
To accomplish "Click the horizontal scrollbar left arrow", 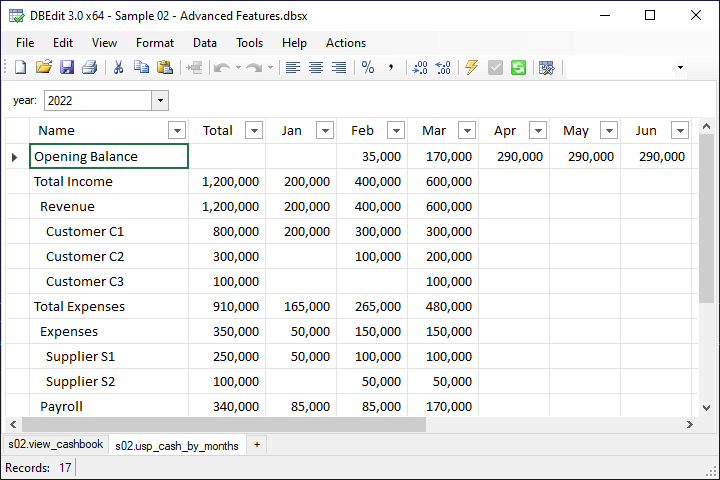I will pos(13,424).
